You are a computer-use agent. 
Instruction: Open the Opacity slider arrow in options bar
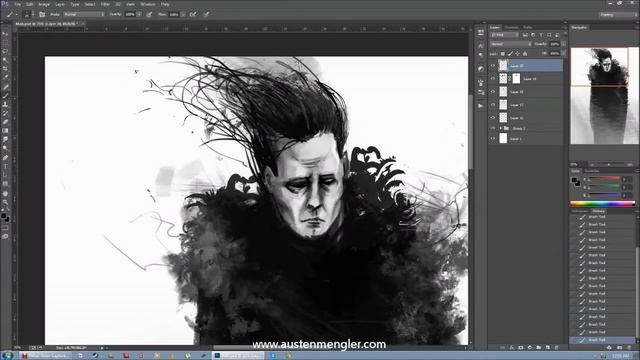139,14
